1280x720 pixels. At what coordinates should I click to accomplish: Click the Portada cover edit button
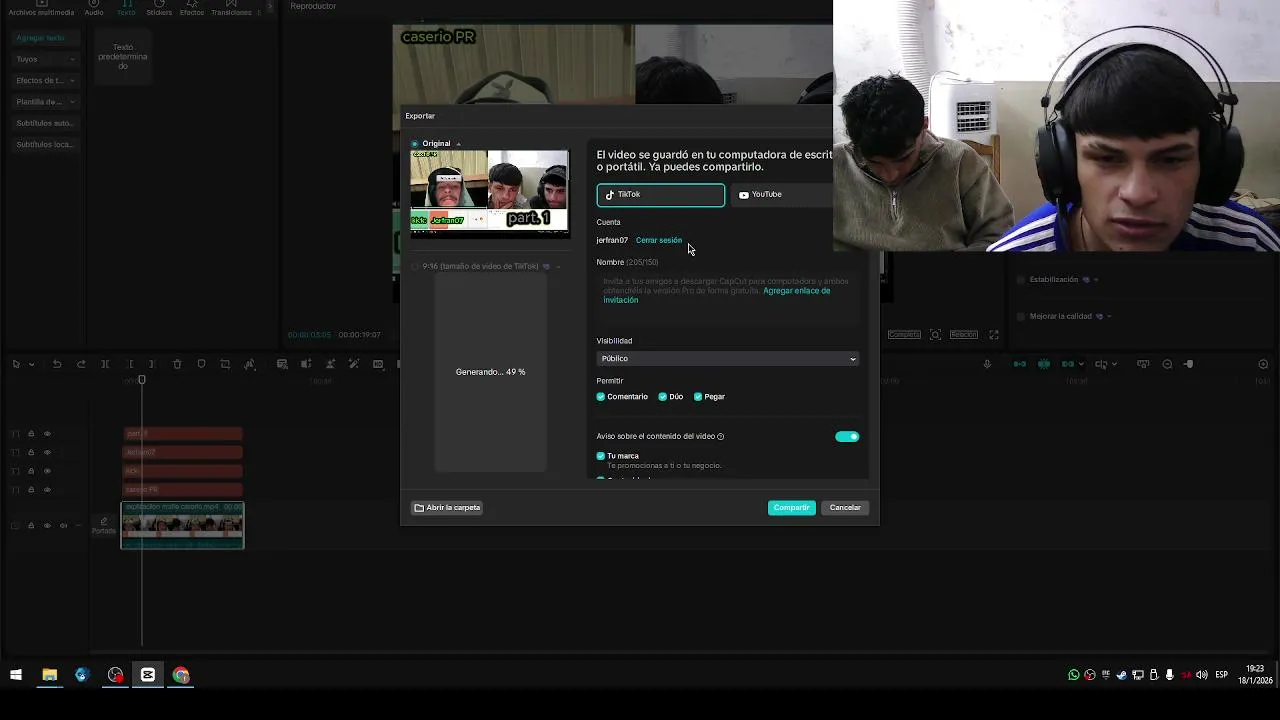pos(104,526)
